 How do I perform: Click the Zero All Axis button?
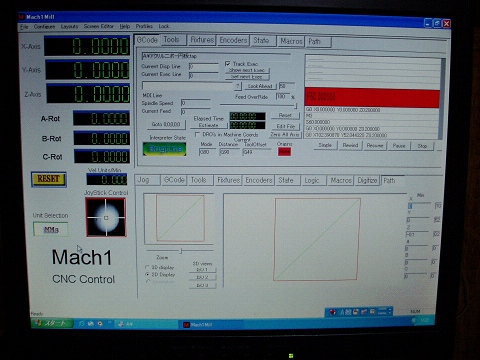click(285, 134)
